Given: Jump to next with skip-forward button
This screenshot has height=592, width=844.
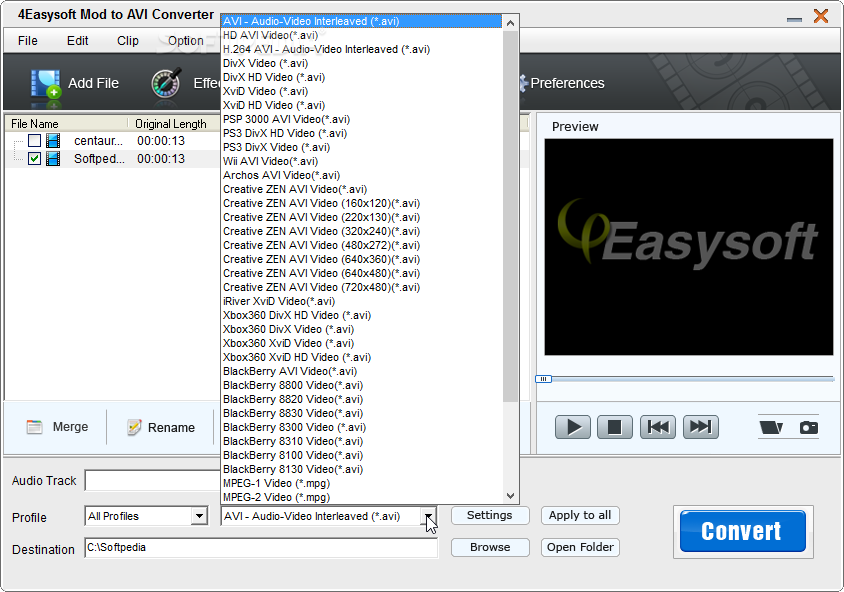Looking at the screenshot, I should pyautogui.click(x=700, y=427).
